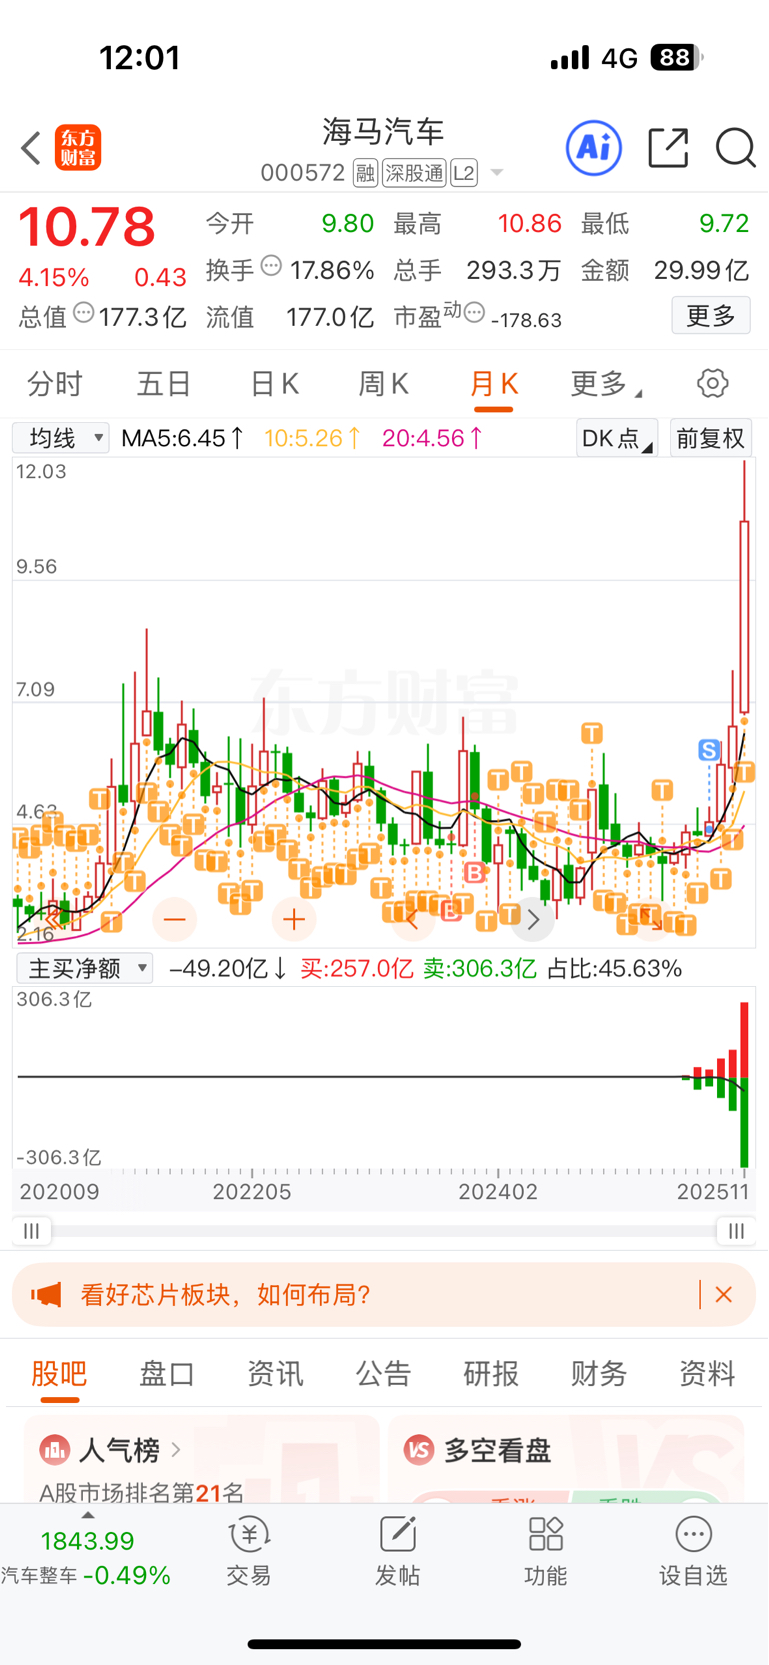Open the 研报 tab
769x1665 pixels.
[x=491, y=1373]
